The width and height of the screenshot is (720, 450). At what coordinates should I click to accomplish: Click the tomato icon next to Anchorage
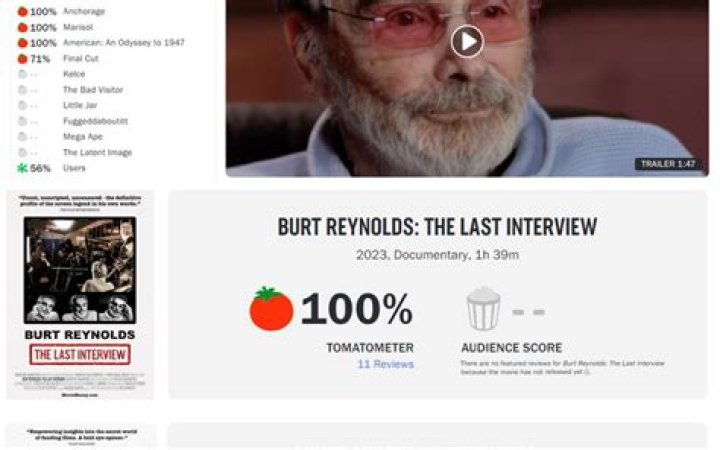click(x=22, y=11)
